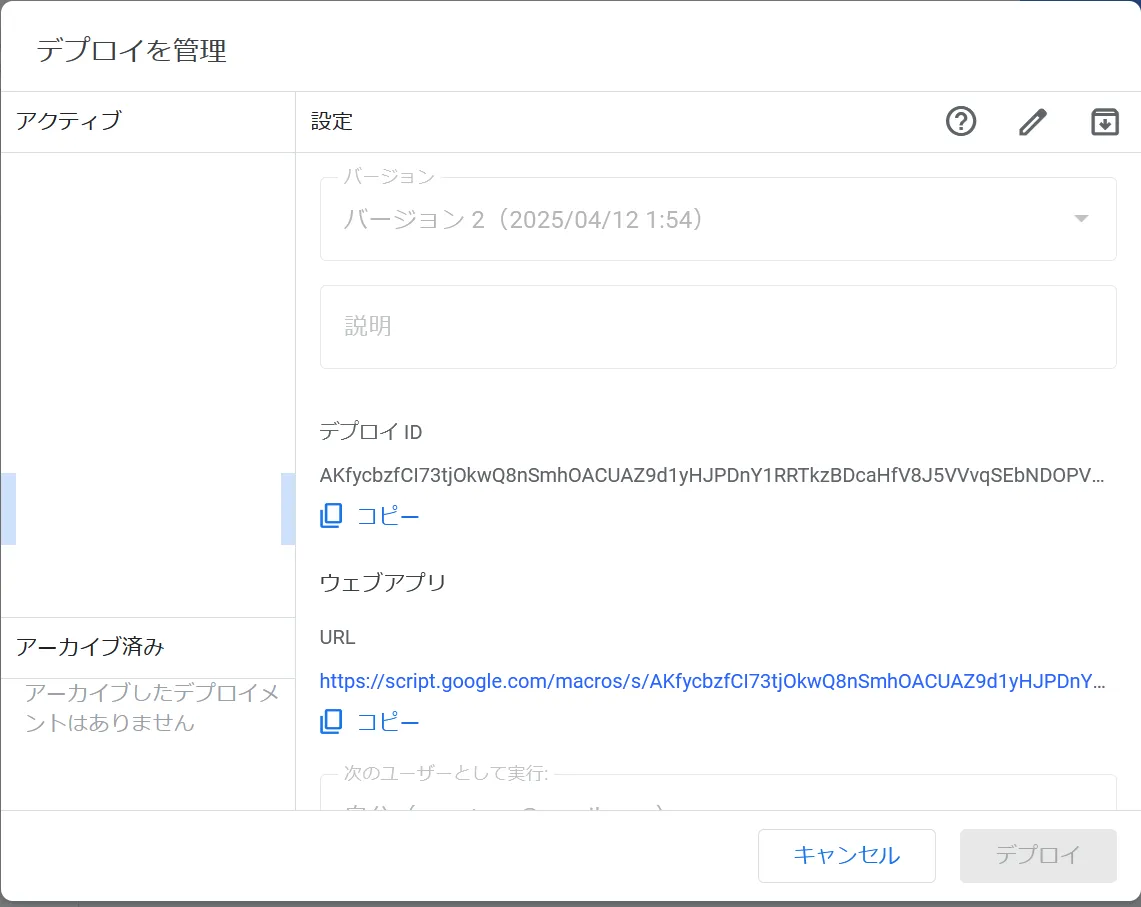Click コピー text under デプロイ ID
The image size is (1141, 907).
[388, 517]
